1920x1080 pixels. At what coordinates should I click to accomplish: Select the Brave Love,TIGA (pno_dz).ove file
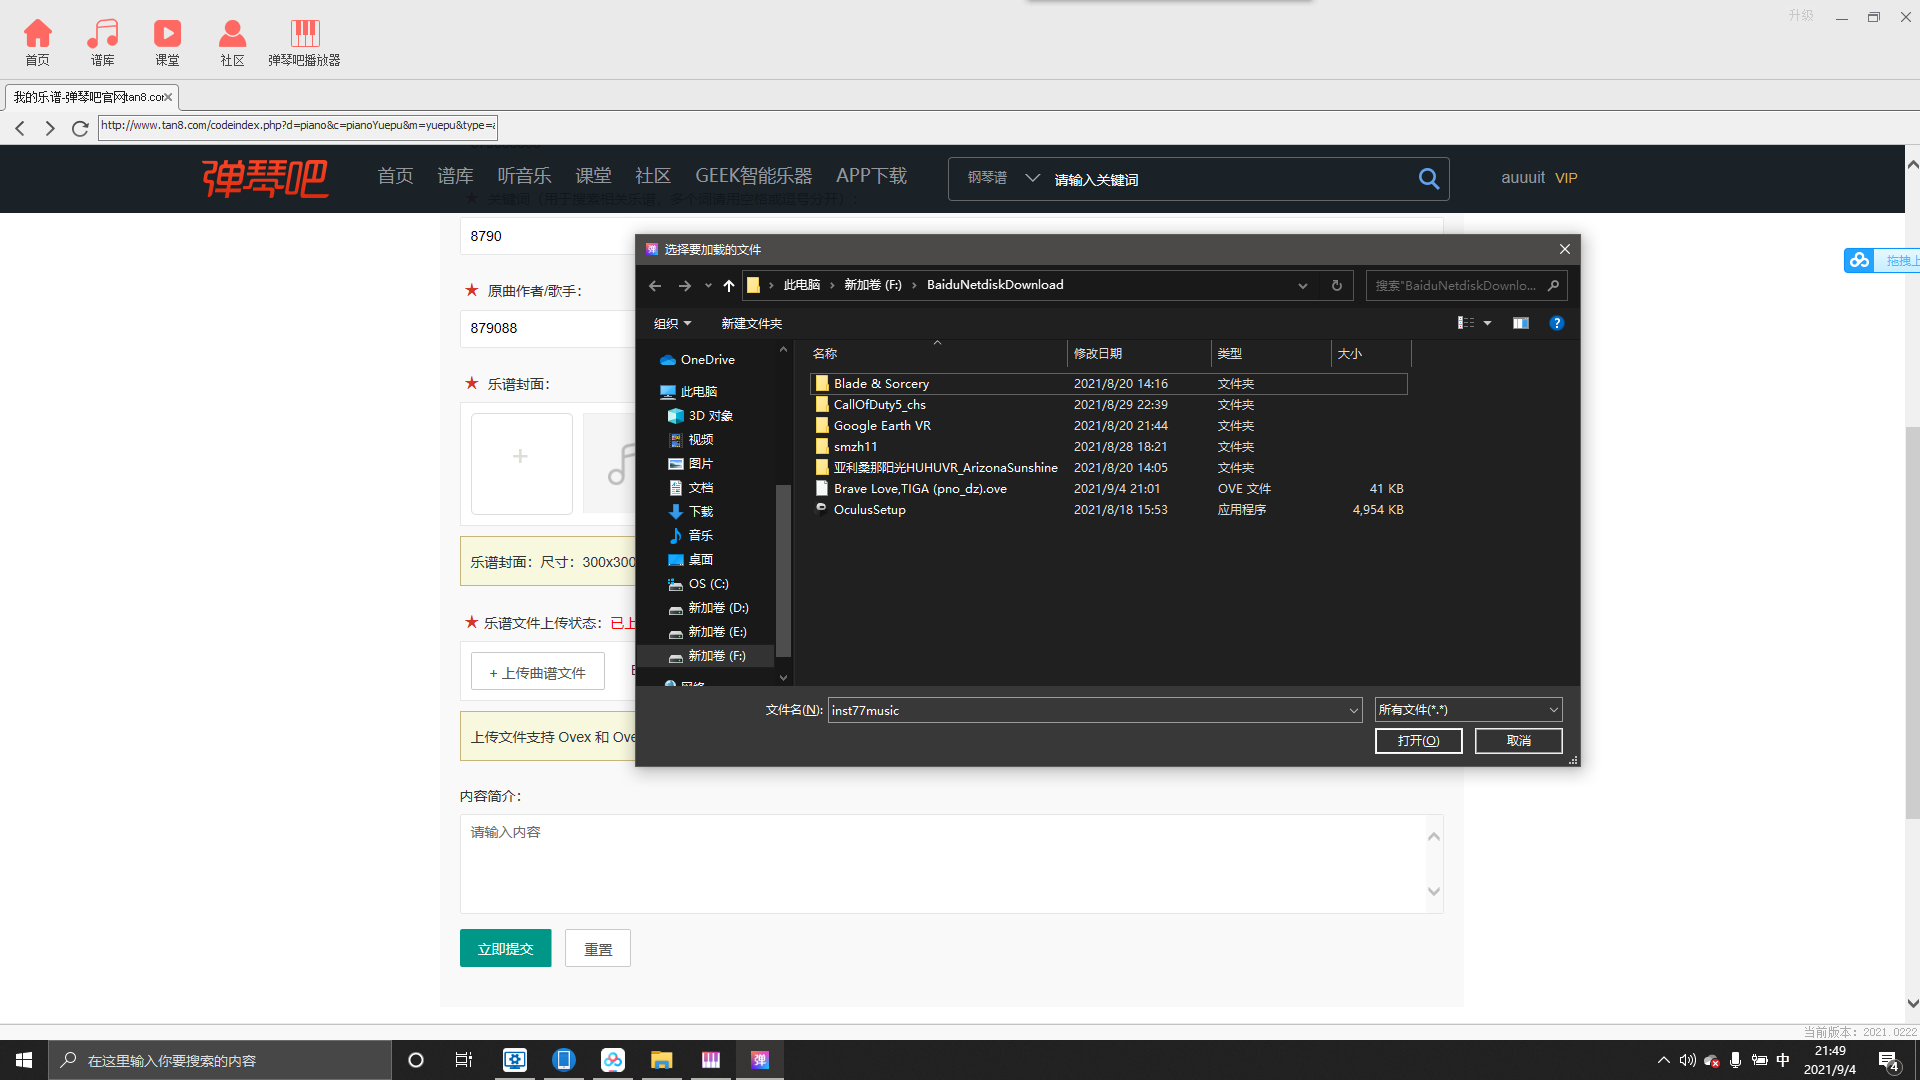1108,489
